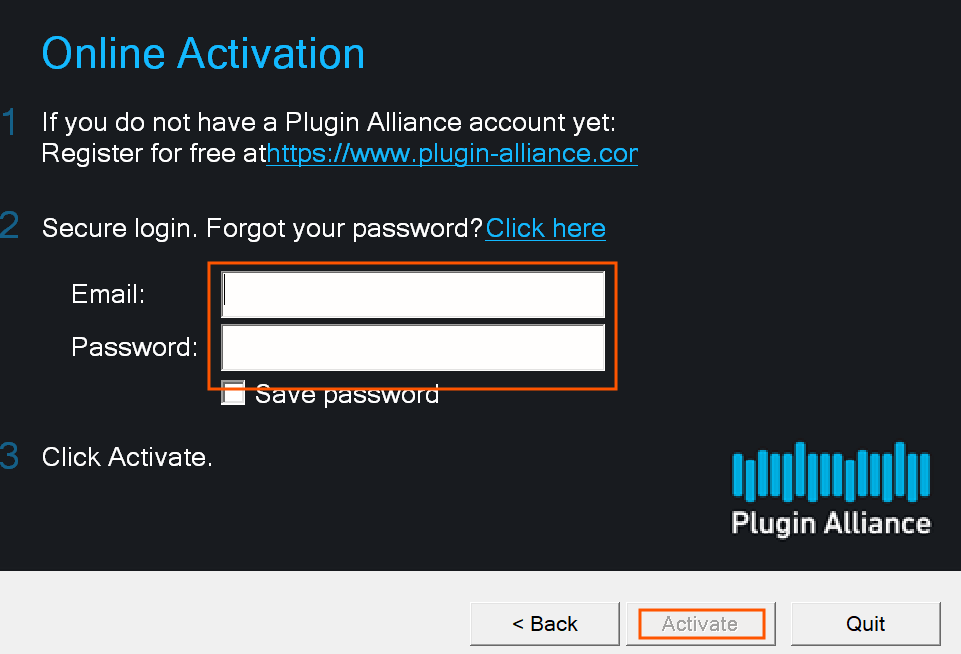This screenshot has height=654, width=961.
Task: Click the step 1 number
Action: coord(10,123)
